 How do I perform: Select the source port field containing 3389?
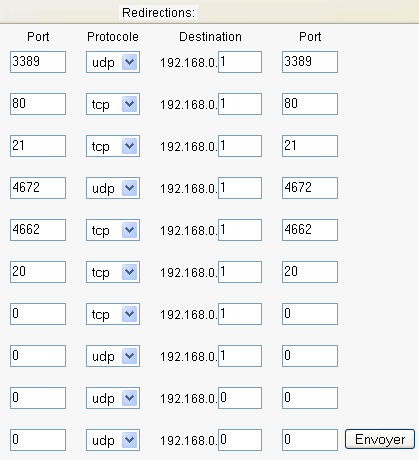click(x=38, y=62)
